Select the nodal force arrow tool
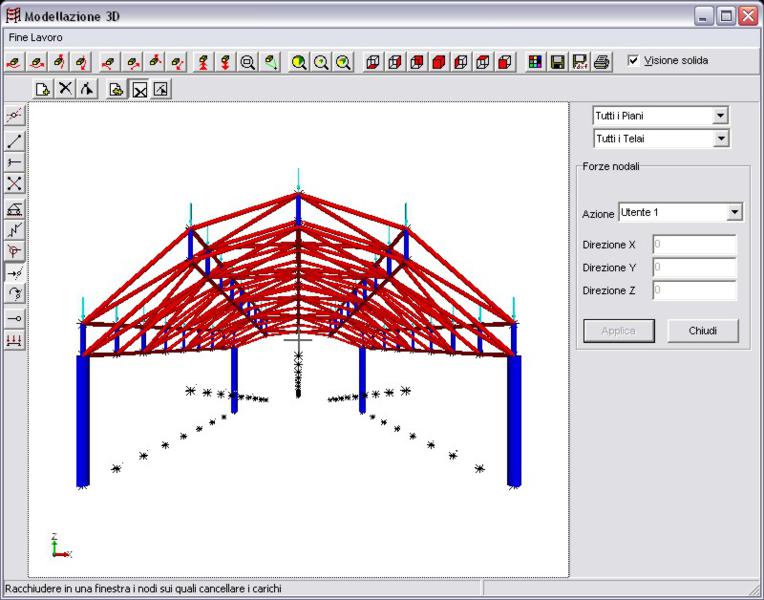This screenshot has width=764, height=600. pyautogui.click(x=15, y=272)
